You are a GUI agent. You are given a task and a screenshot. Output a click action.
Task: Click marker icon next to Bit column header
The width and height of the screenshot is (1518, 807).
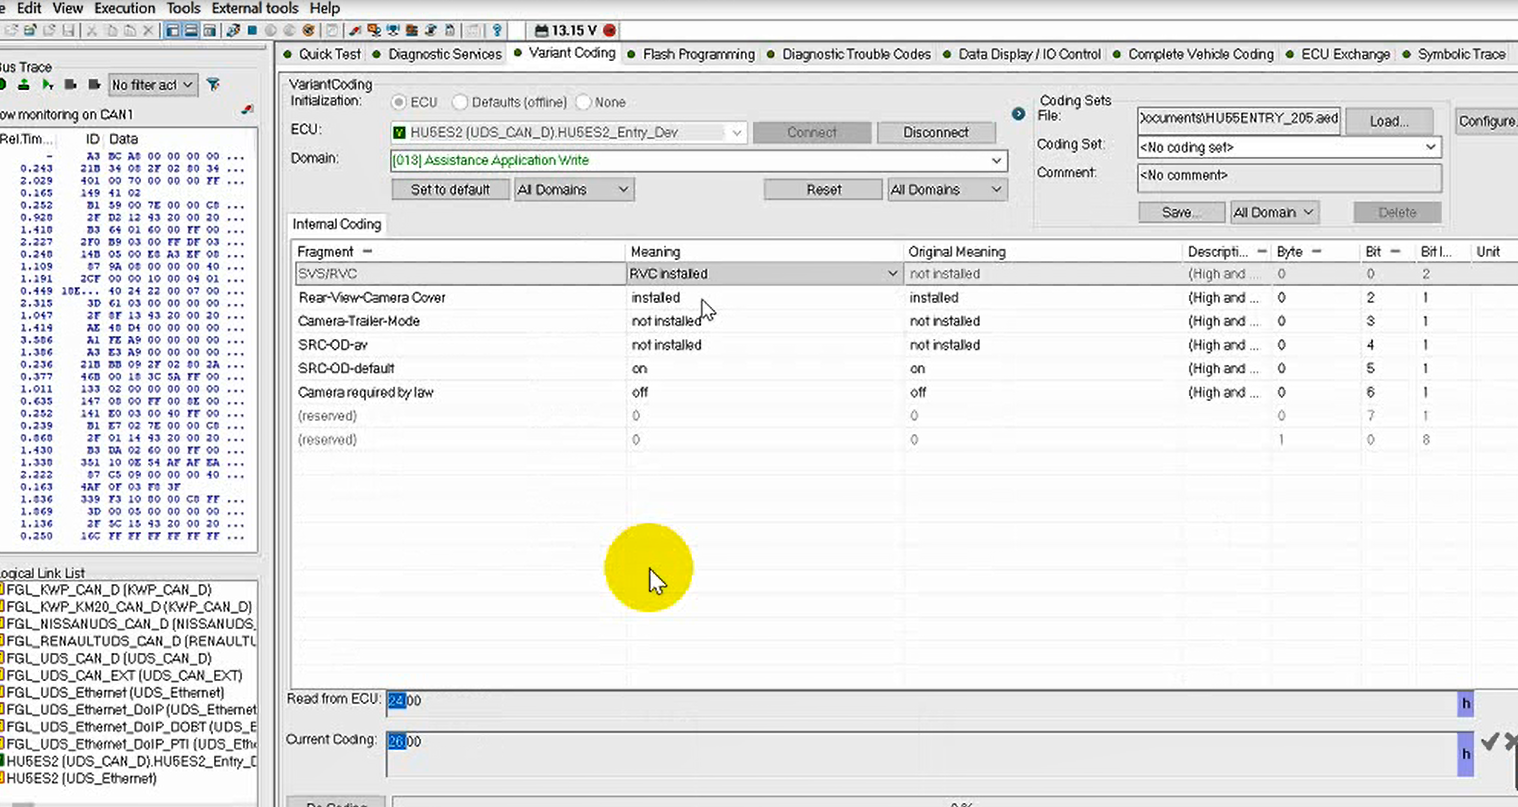click(1395, 252)
